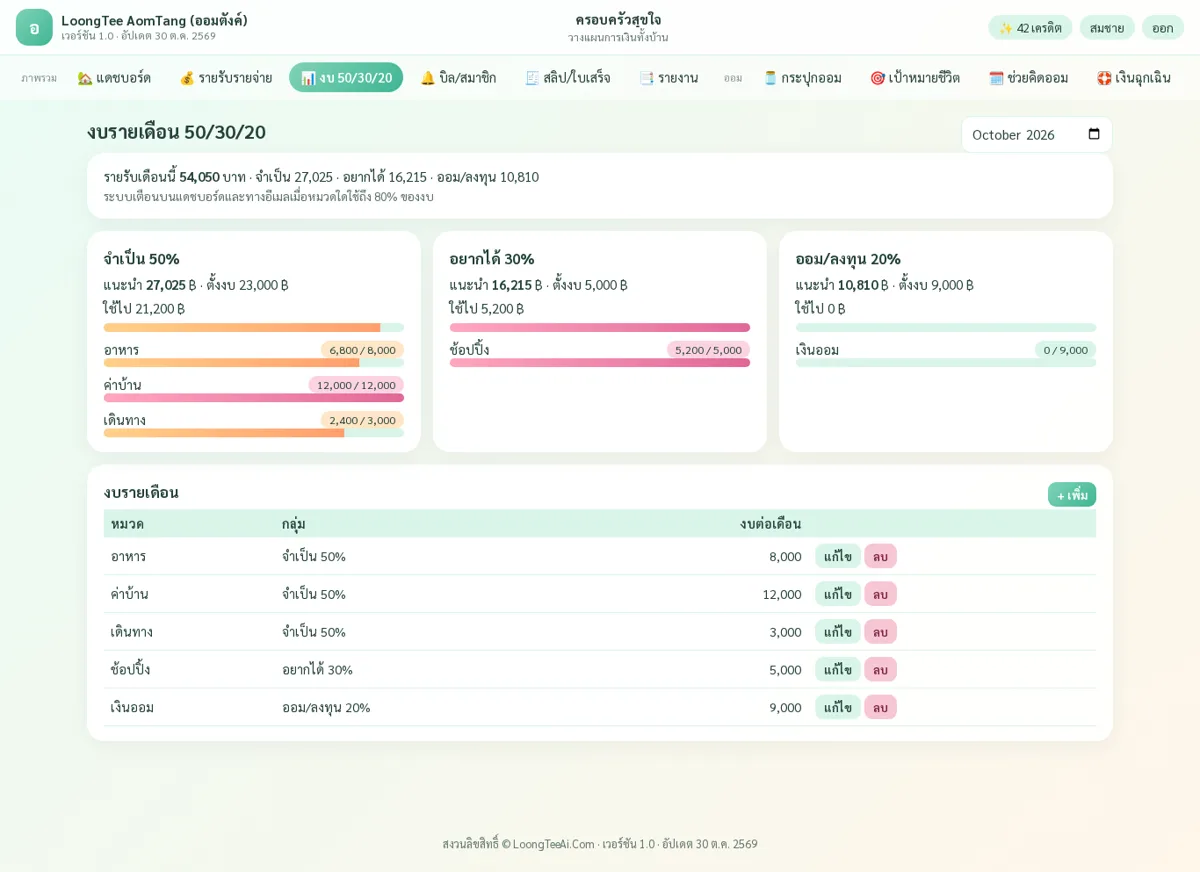This screenshot has height=872, width=1200.
Task: Edit the เดินทาง budget row
Action: coord(838,632)
